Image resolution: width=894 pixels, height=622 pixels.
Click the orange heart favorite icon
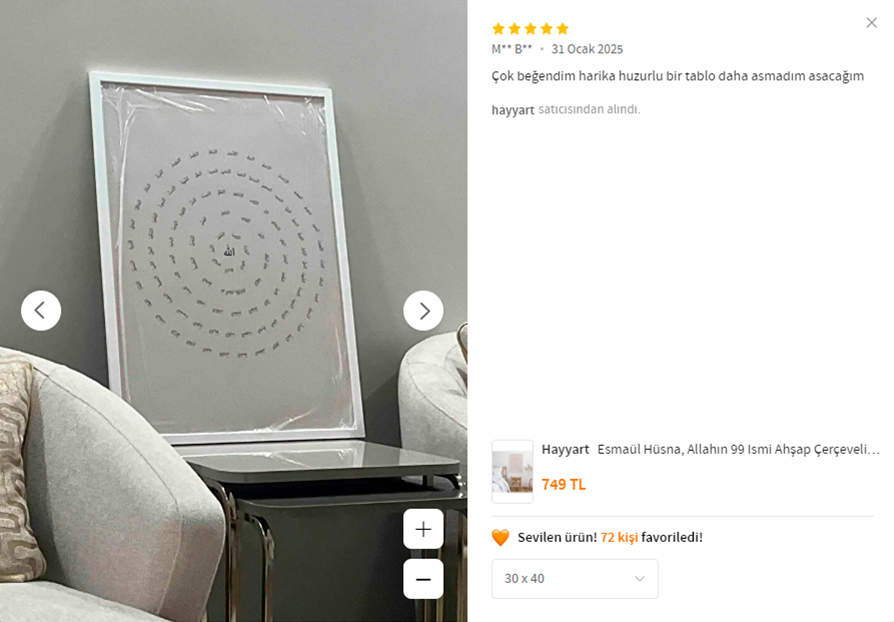[x=500, y=538]
